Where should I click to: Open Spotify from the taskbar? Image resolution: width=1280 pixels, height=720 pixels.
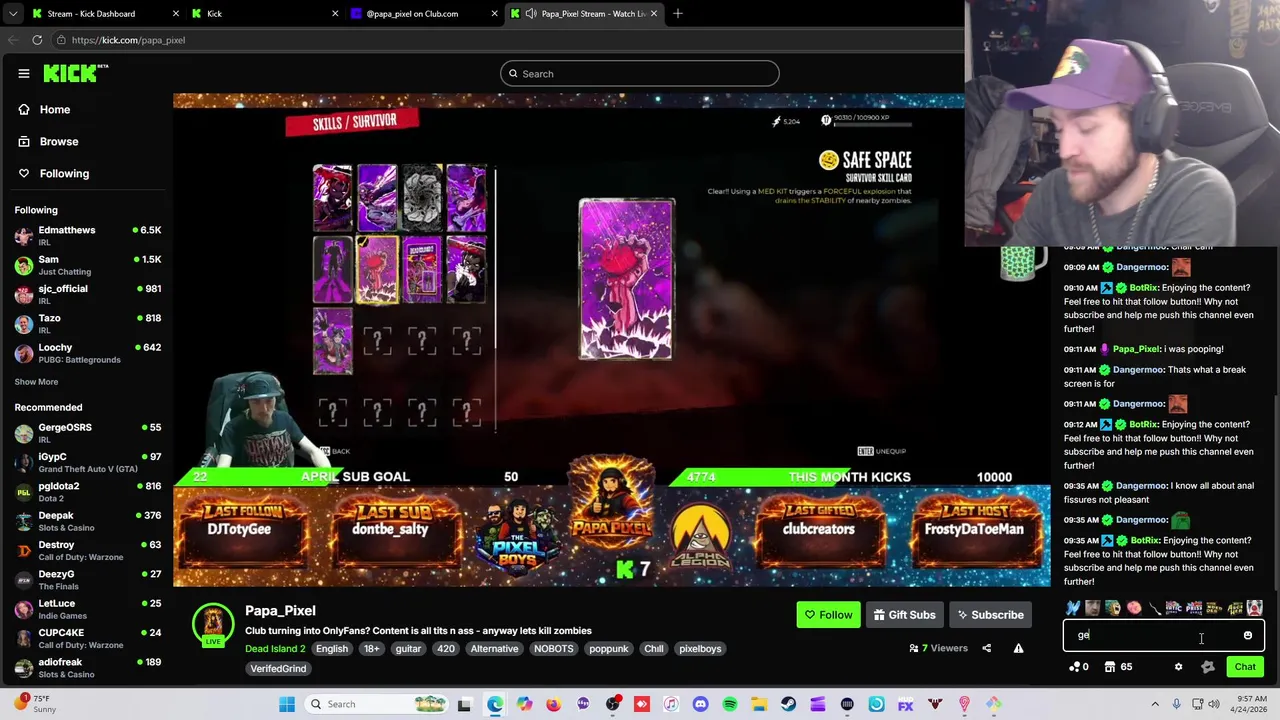coord(730,704)
